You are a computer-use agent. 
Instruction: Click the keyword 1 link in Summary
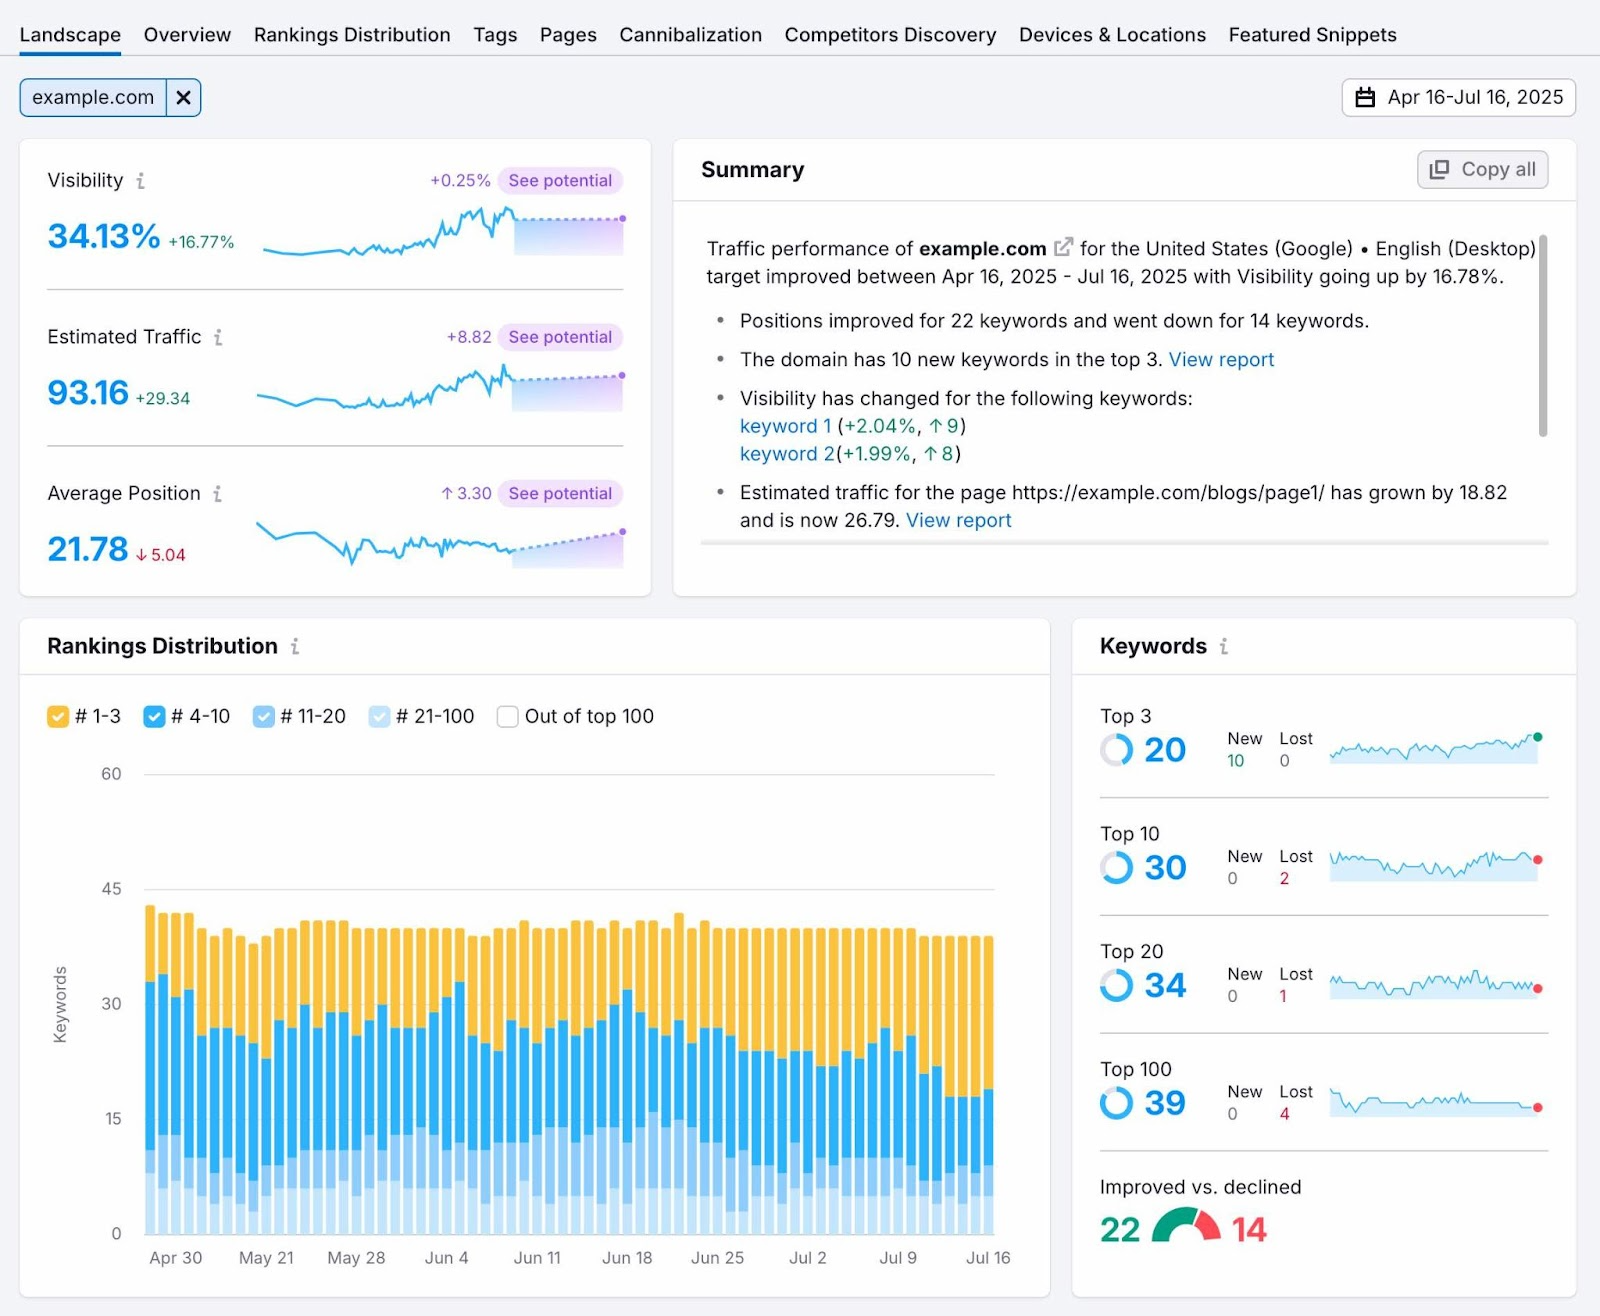pos(784,426)
